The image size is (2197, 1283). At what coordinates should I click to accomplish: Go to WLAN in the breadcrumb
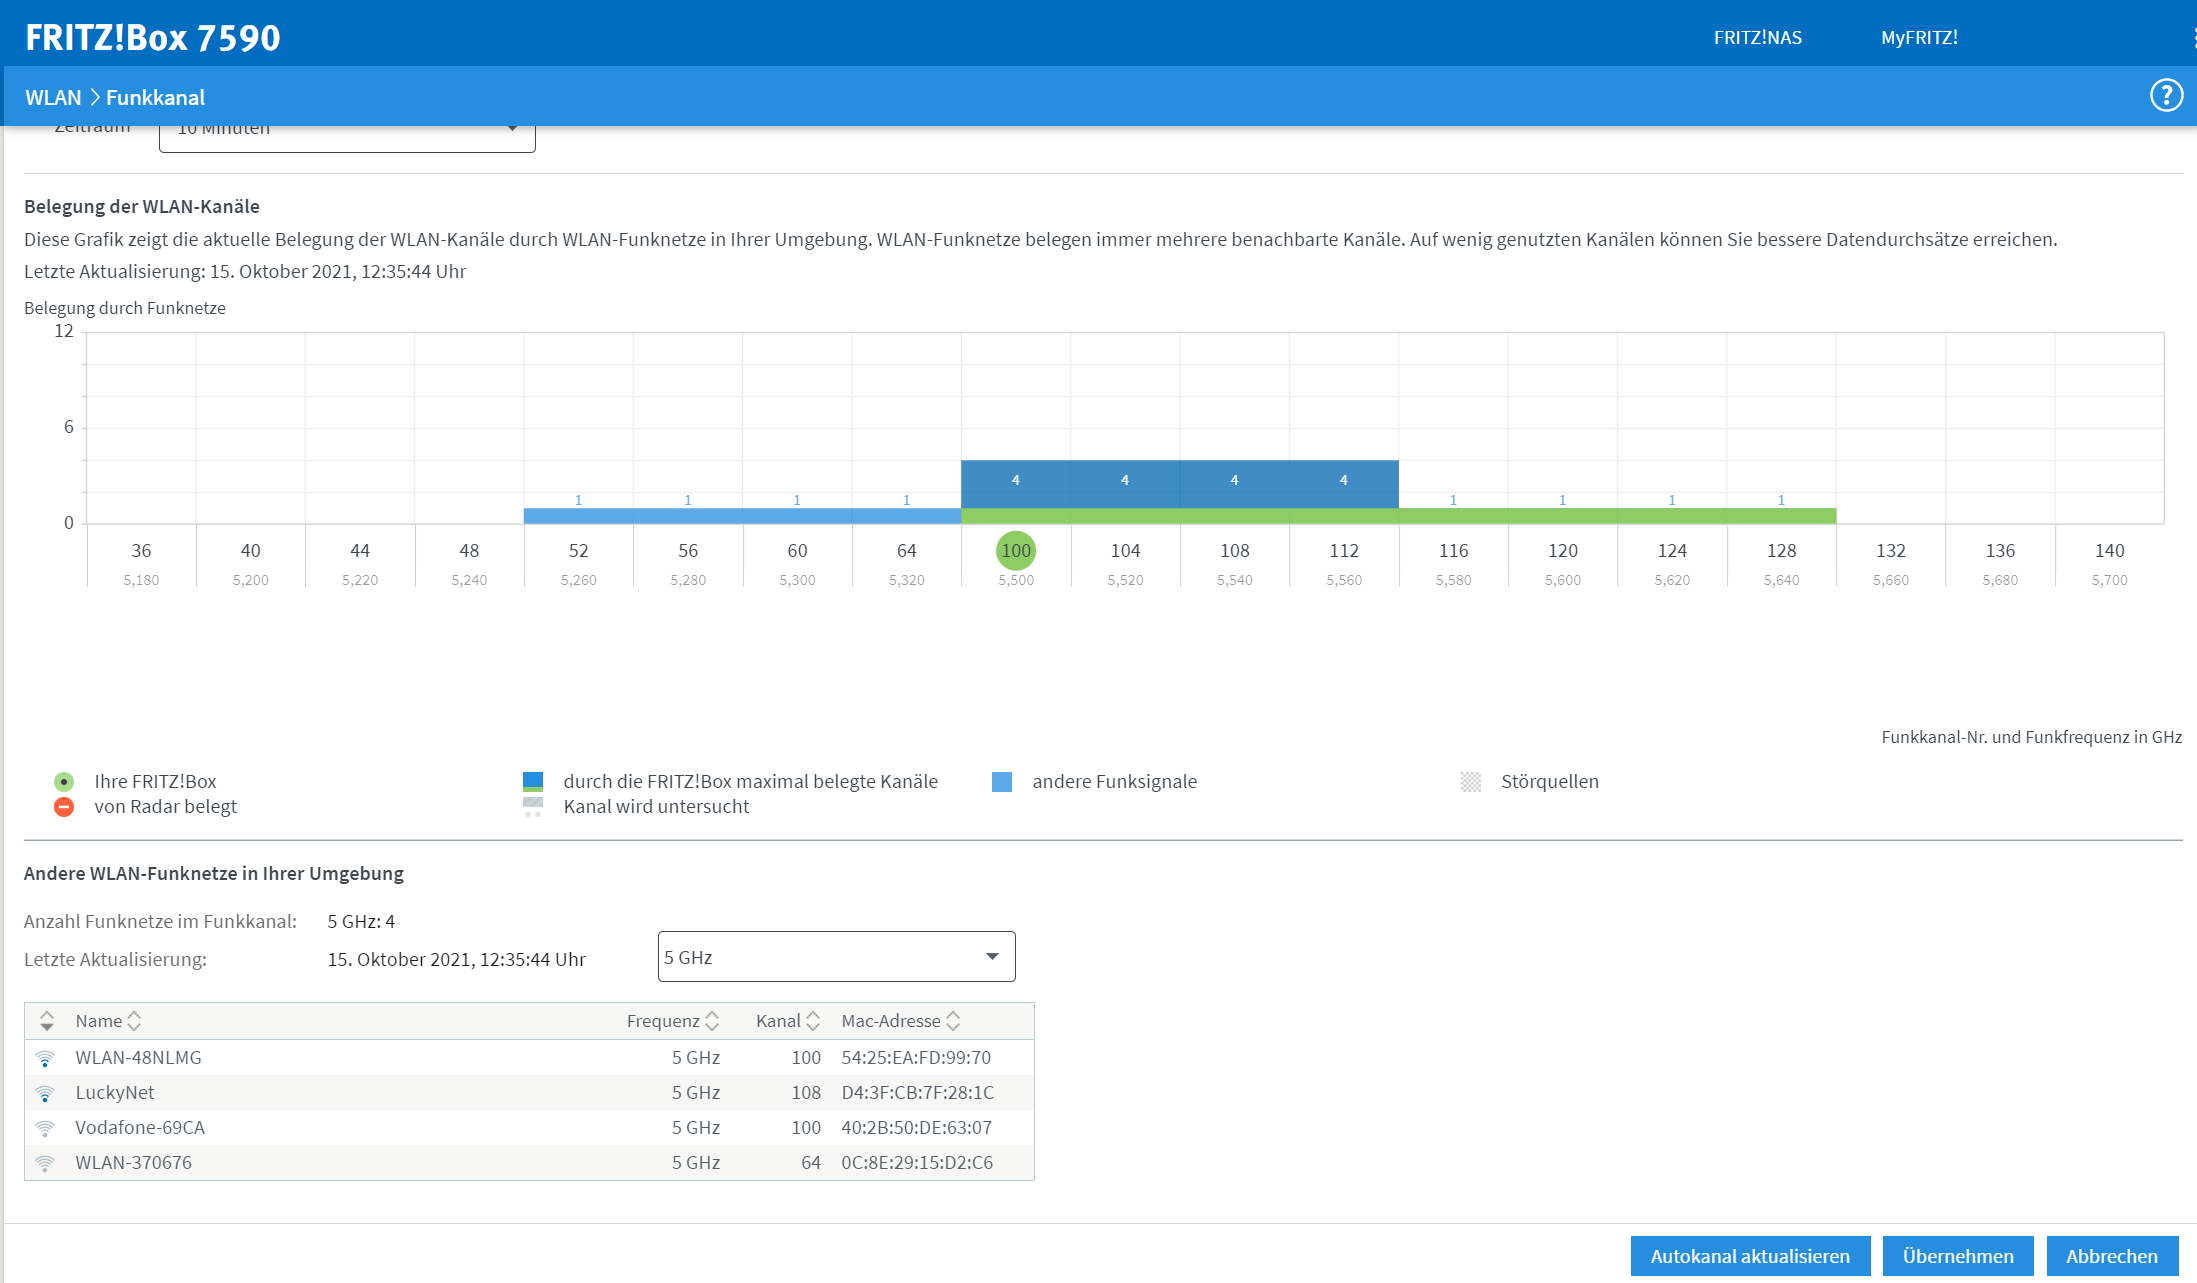tap(53, 98)
